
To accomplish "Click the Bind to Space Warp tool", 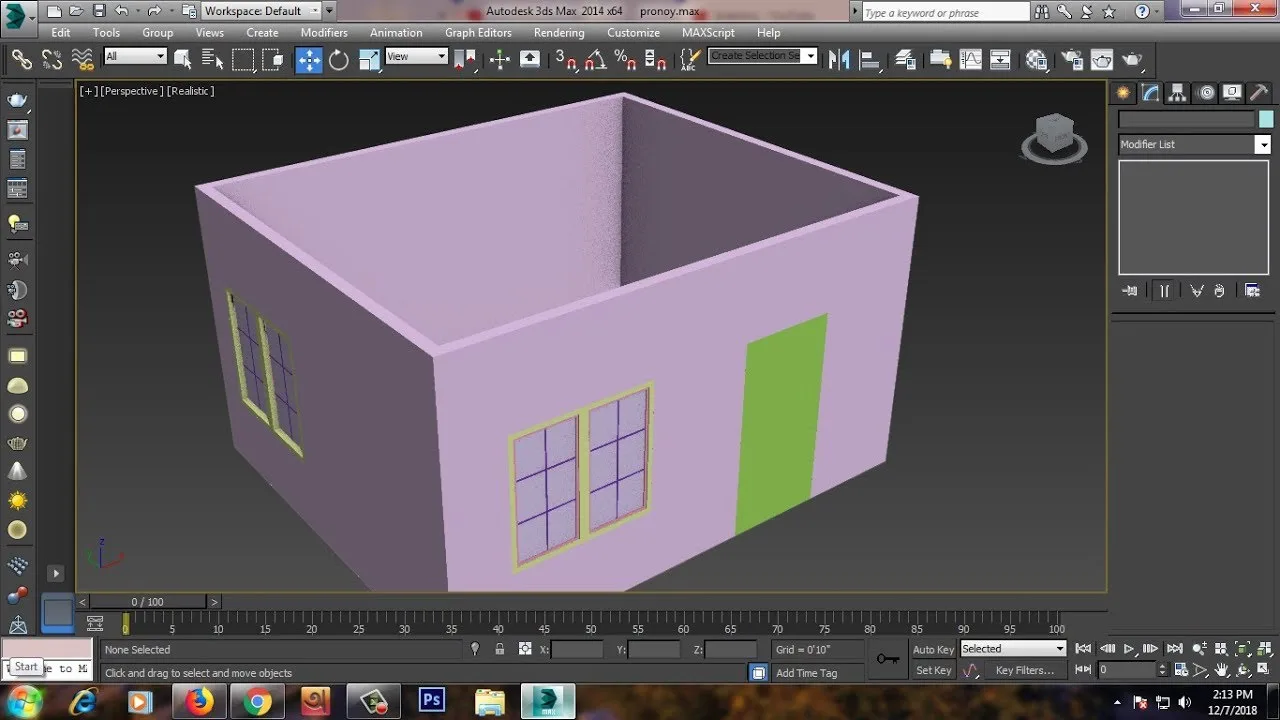I will (x=83, y=60).
